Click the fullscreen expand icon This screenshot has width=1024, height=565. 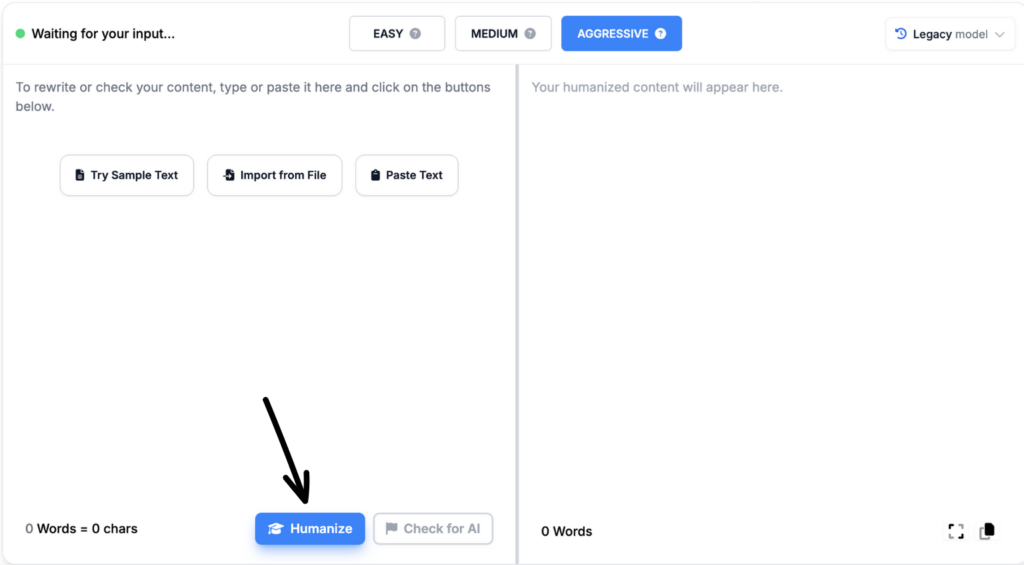coord(956,531)
